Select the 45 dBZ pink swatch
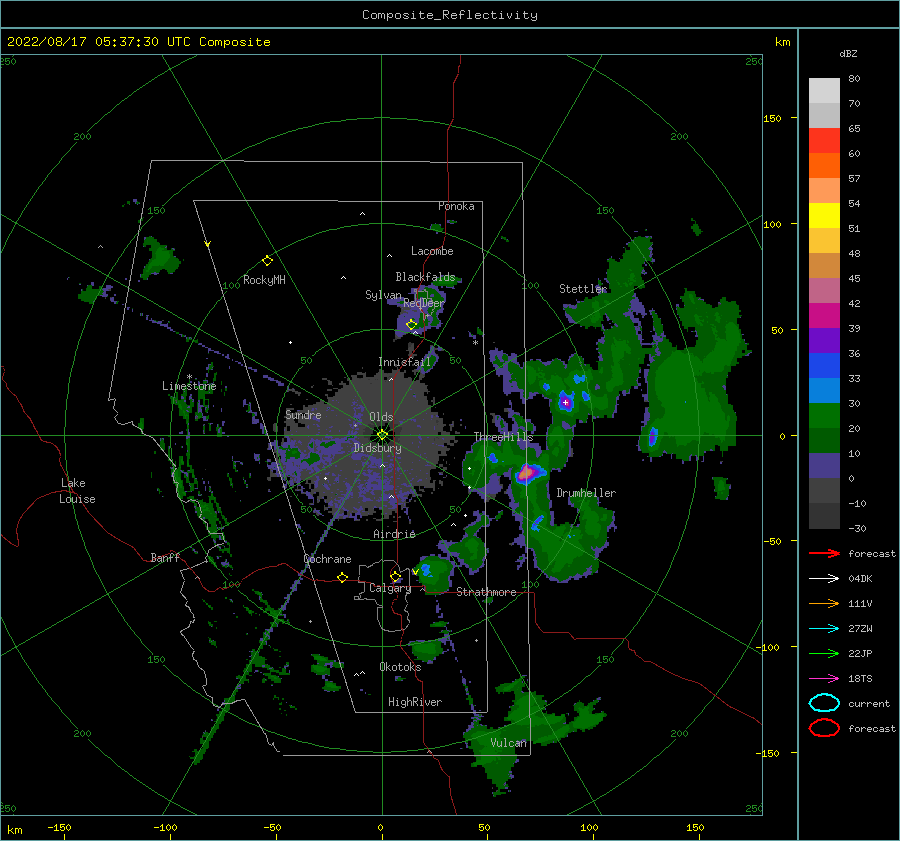The width and height of the screenshot is (900, 841). 824,290
